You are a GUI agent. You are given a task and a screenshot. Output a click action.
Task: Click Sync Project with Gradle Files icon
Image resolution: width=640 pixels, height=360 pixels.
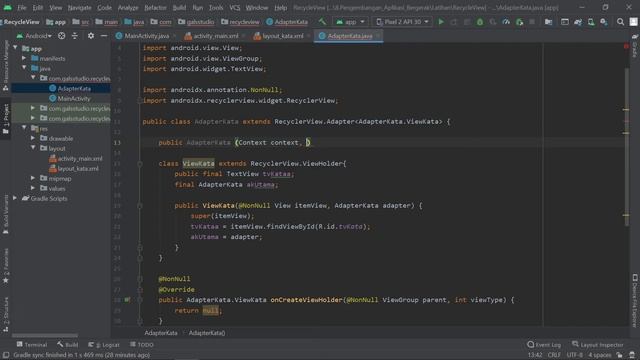coord(578,22)
